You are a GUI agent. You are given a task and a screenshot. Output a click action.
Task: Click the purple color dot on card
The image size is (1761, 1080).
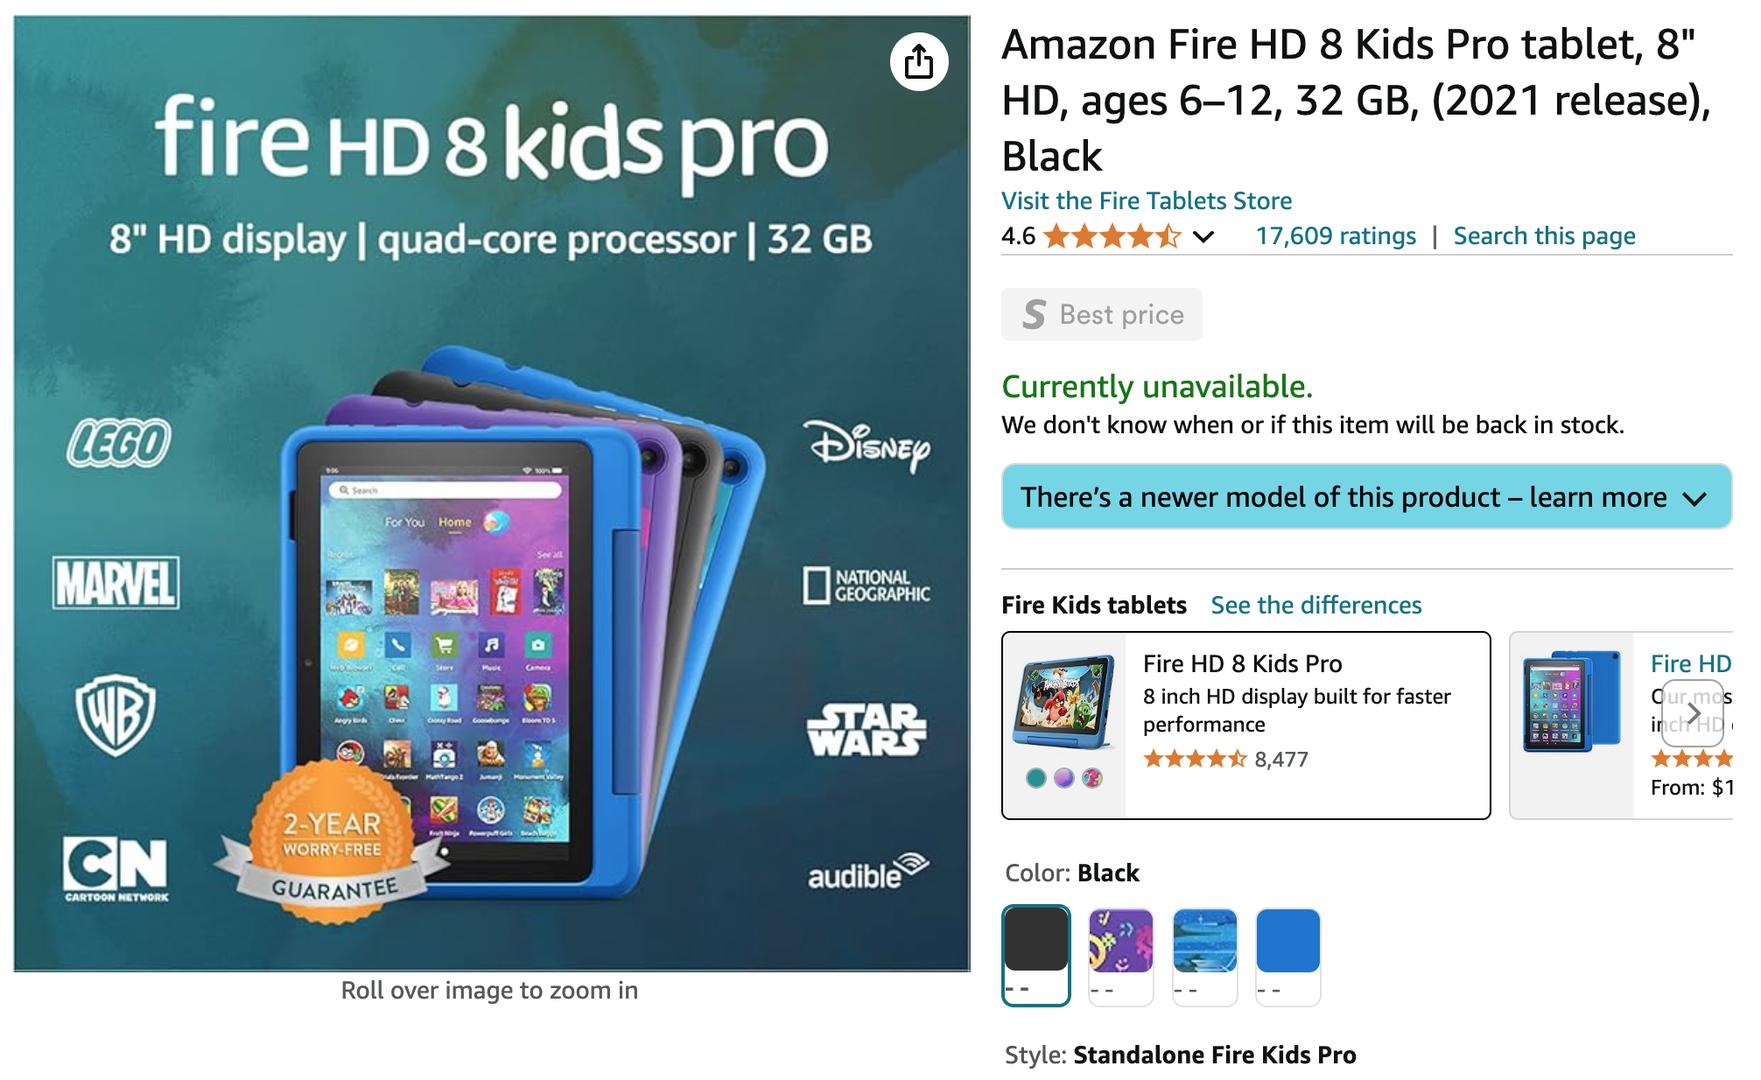(1064, 778)
